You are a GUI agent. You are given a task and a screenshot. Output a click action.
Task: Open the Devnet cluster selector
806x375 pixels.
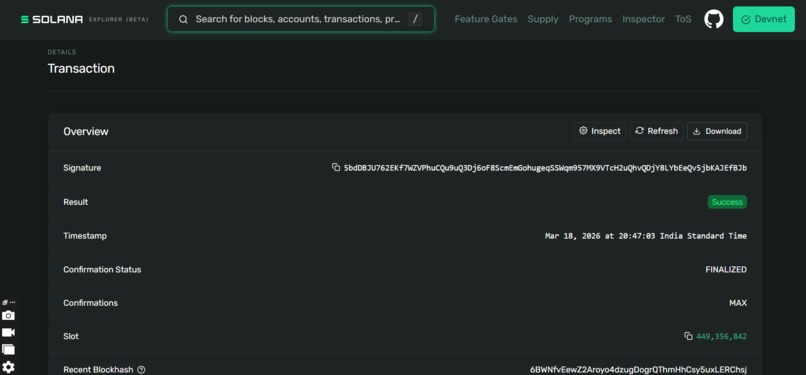click(x=763, y=20)
